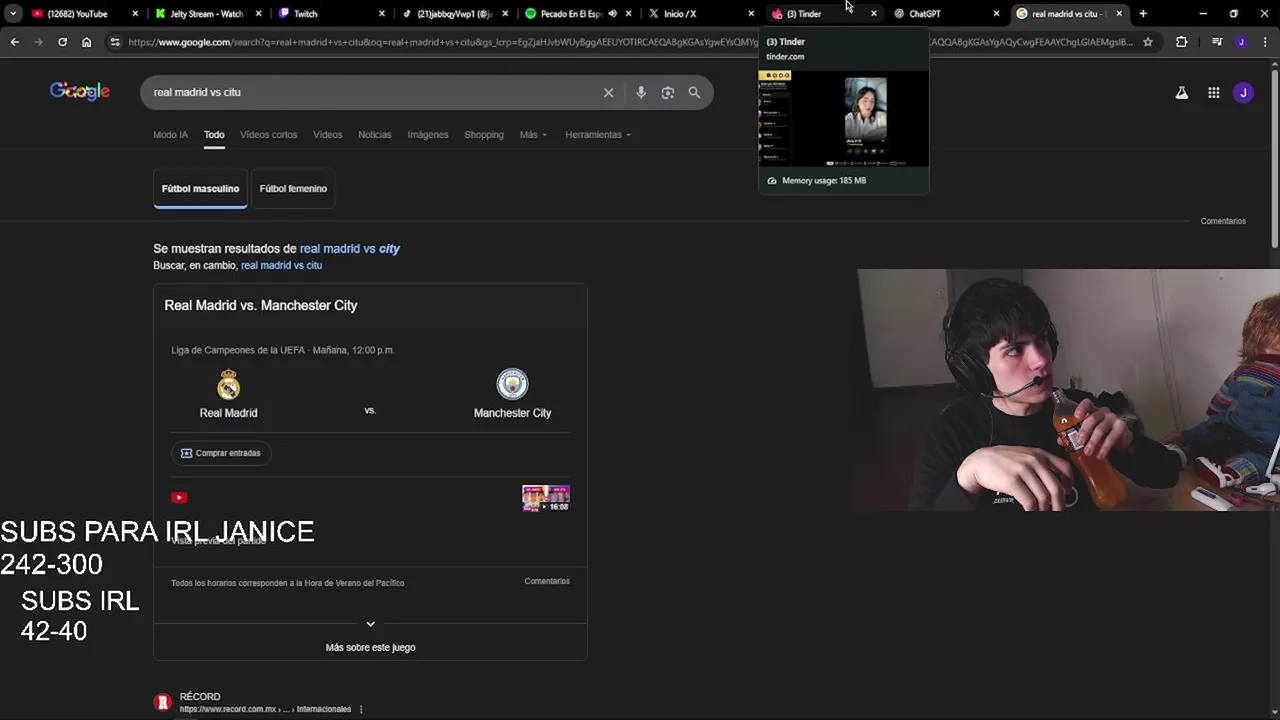Open the browser home page
1280x720 pixels.
(x=87, y=42)
